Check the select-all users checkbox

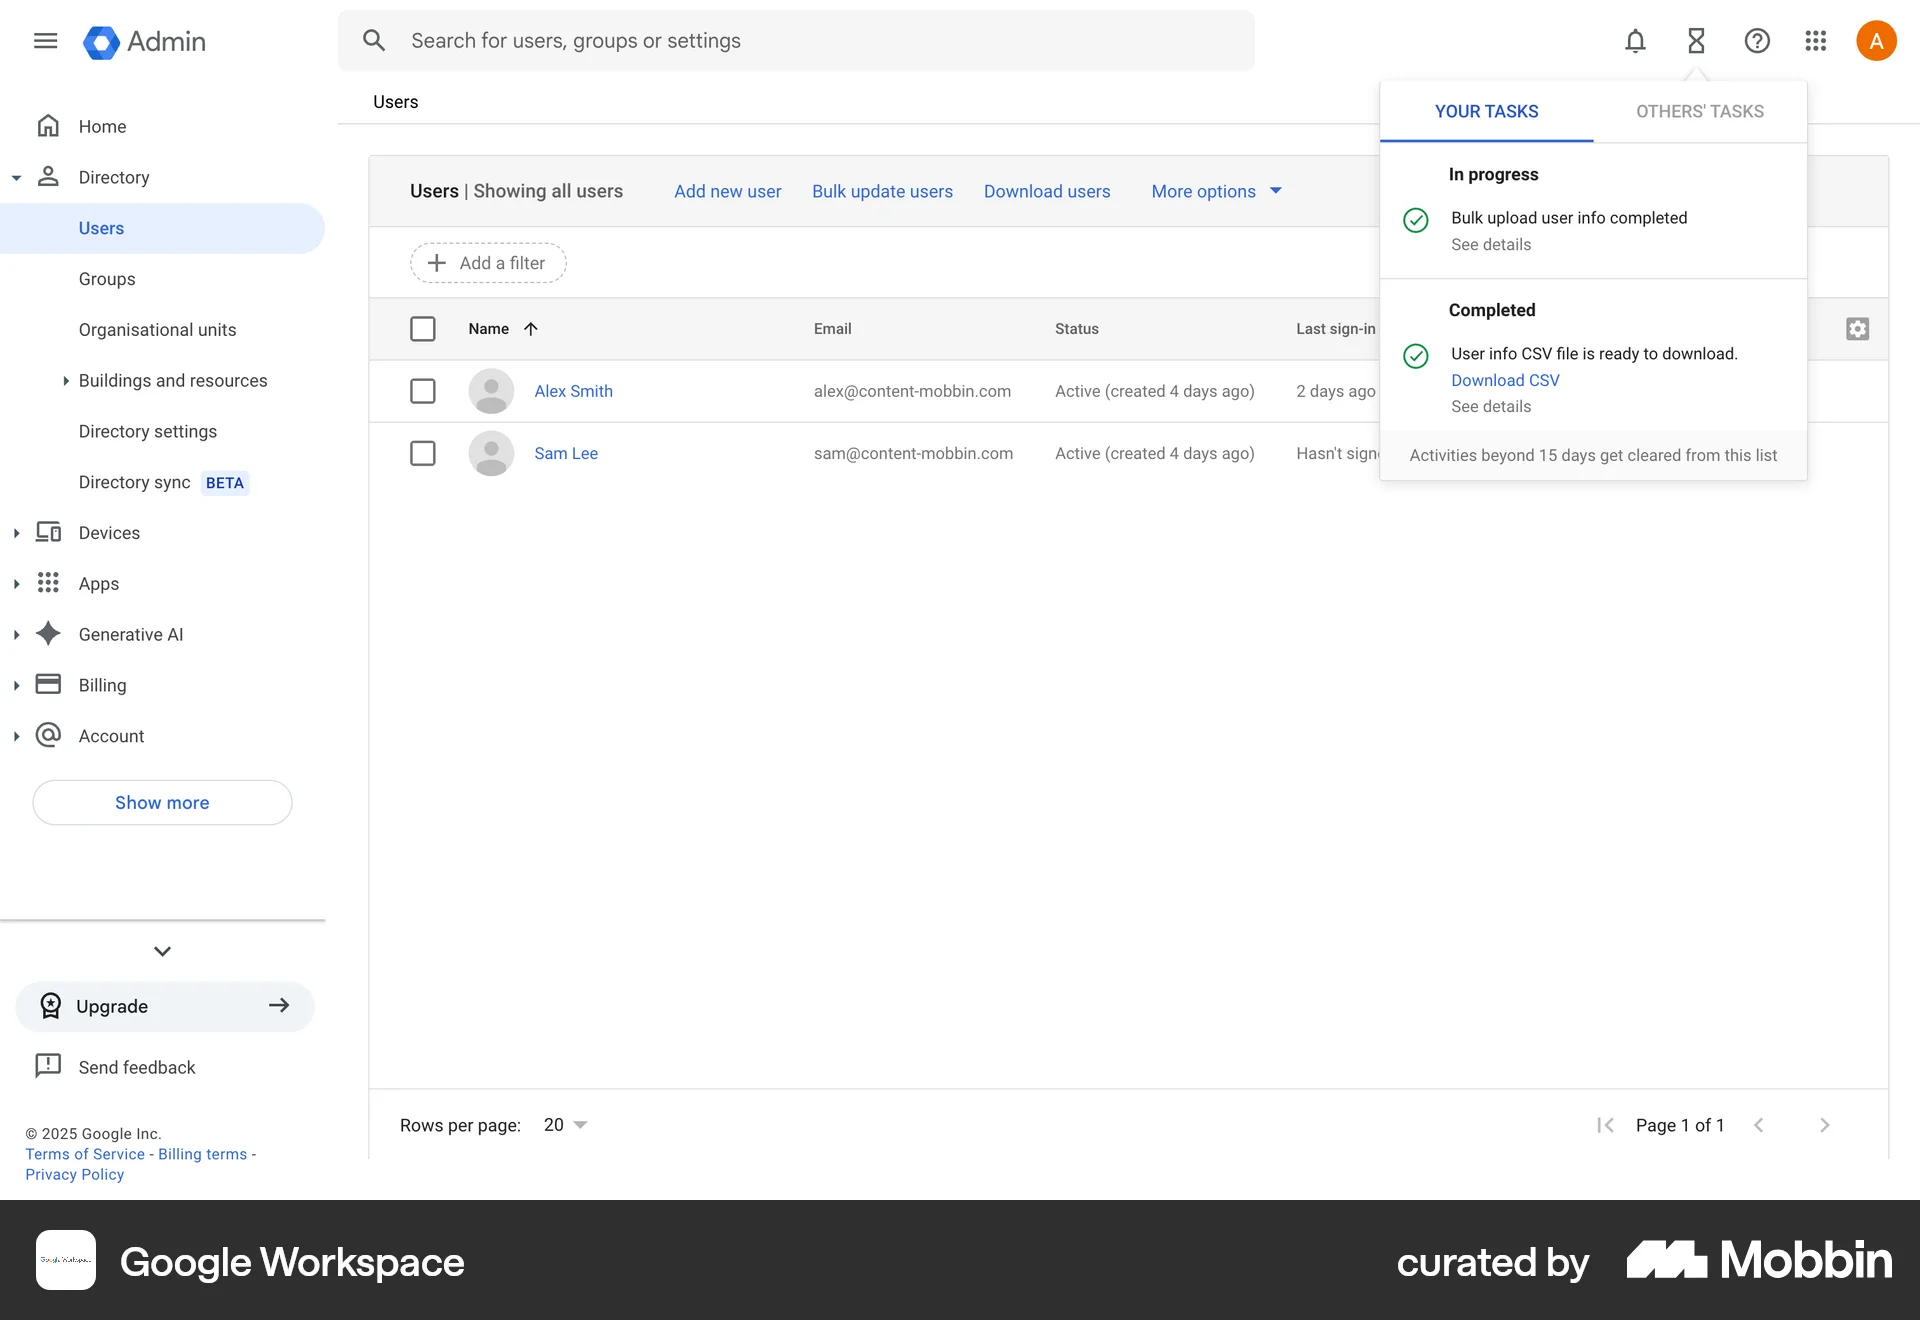click(x=423, y=328)
